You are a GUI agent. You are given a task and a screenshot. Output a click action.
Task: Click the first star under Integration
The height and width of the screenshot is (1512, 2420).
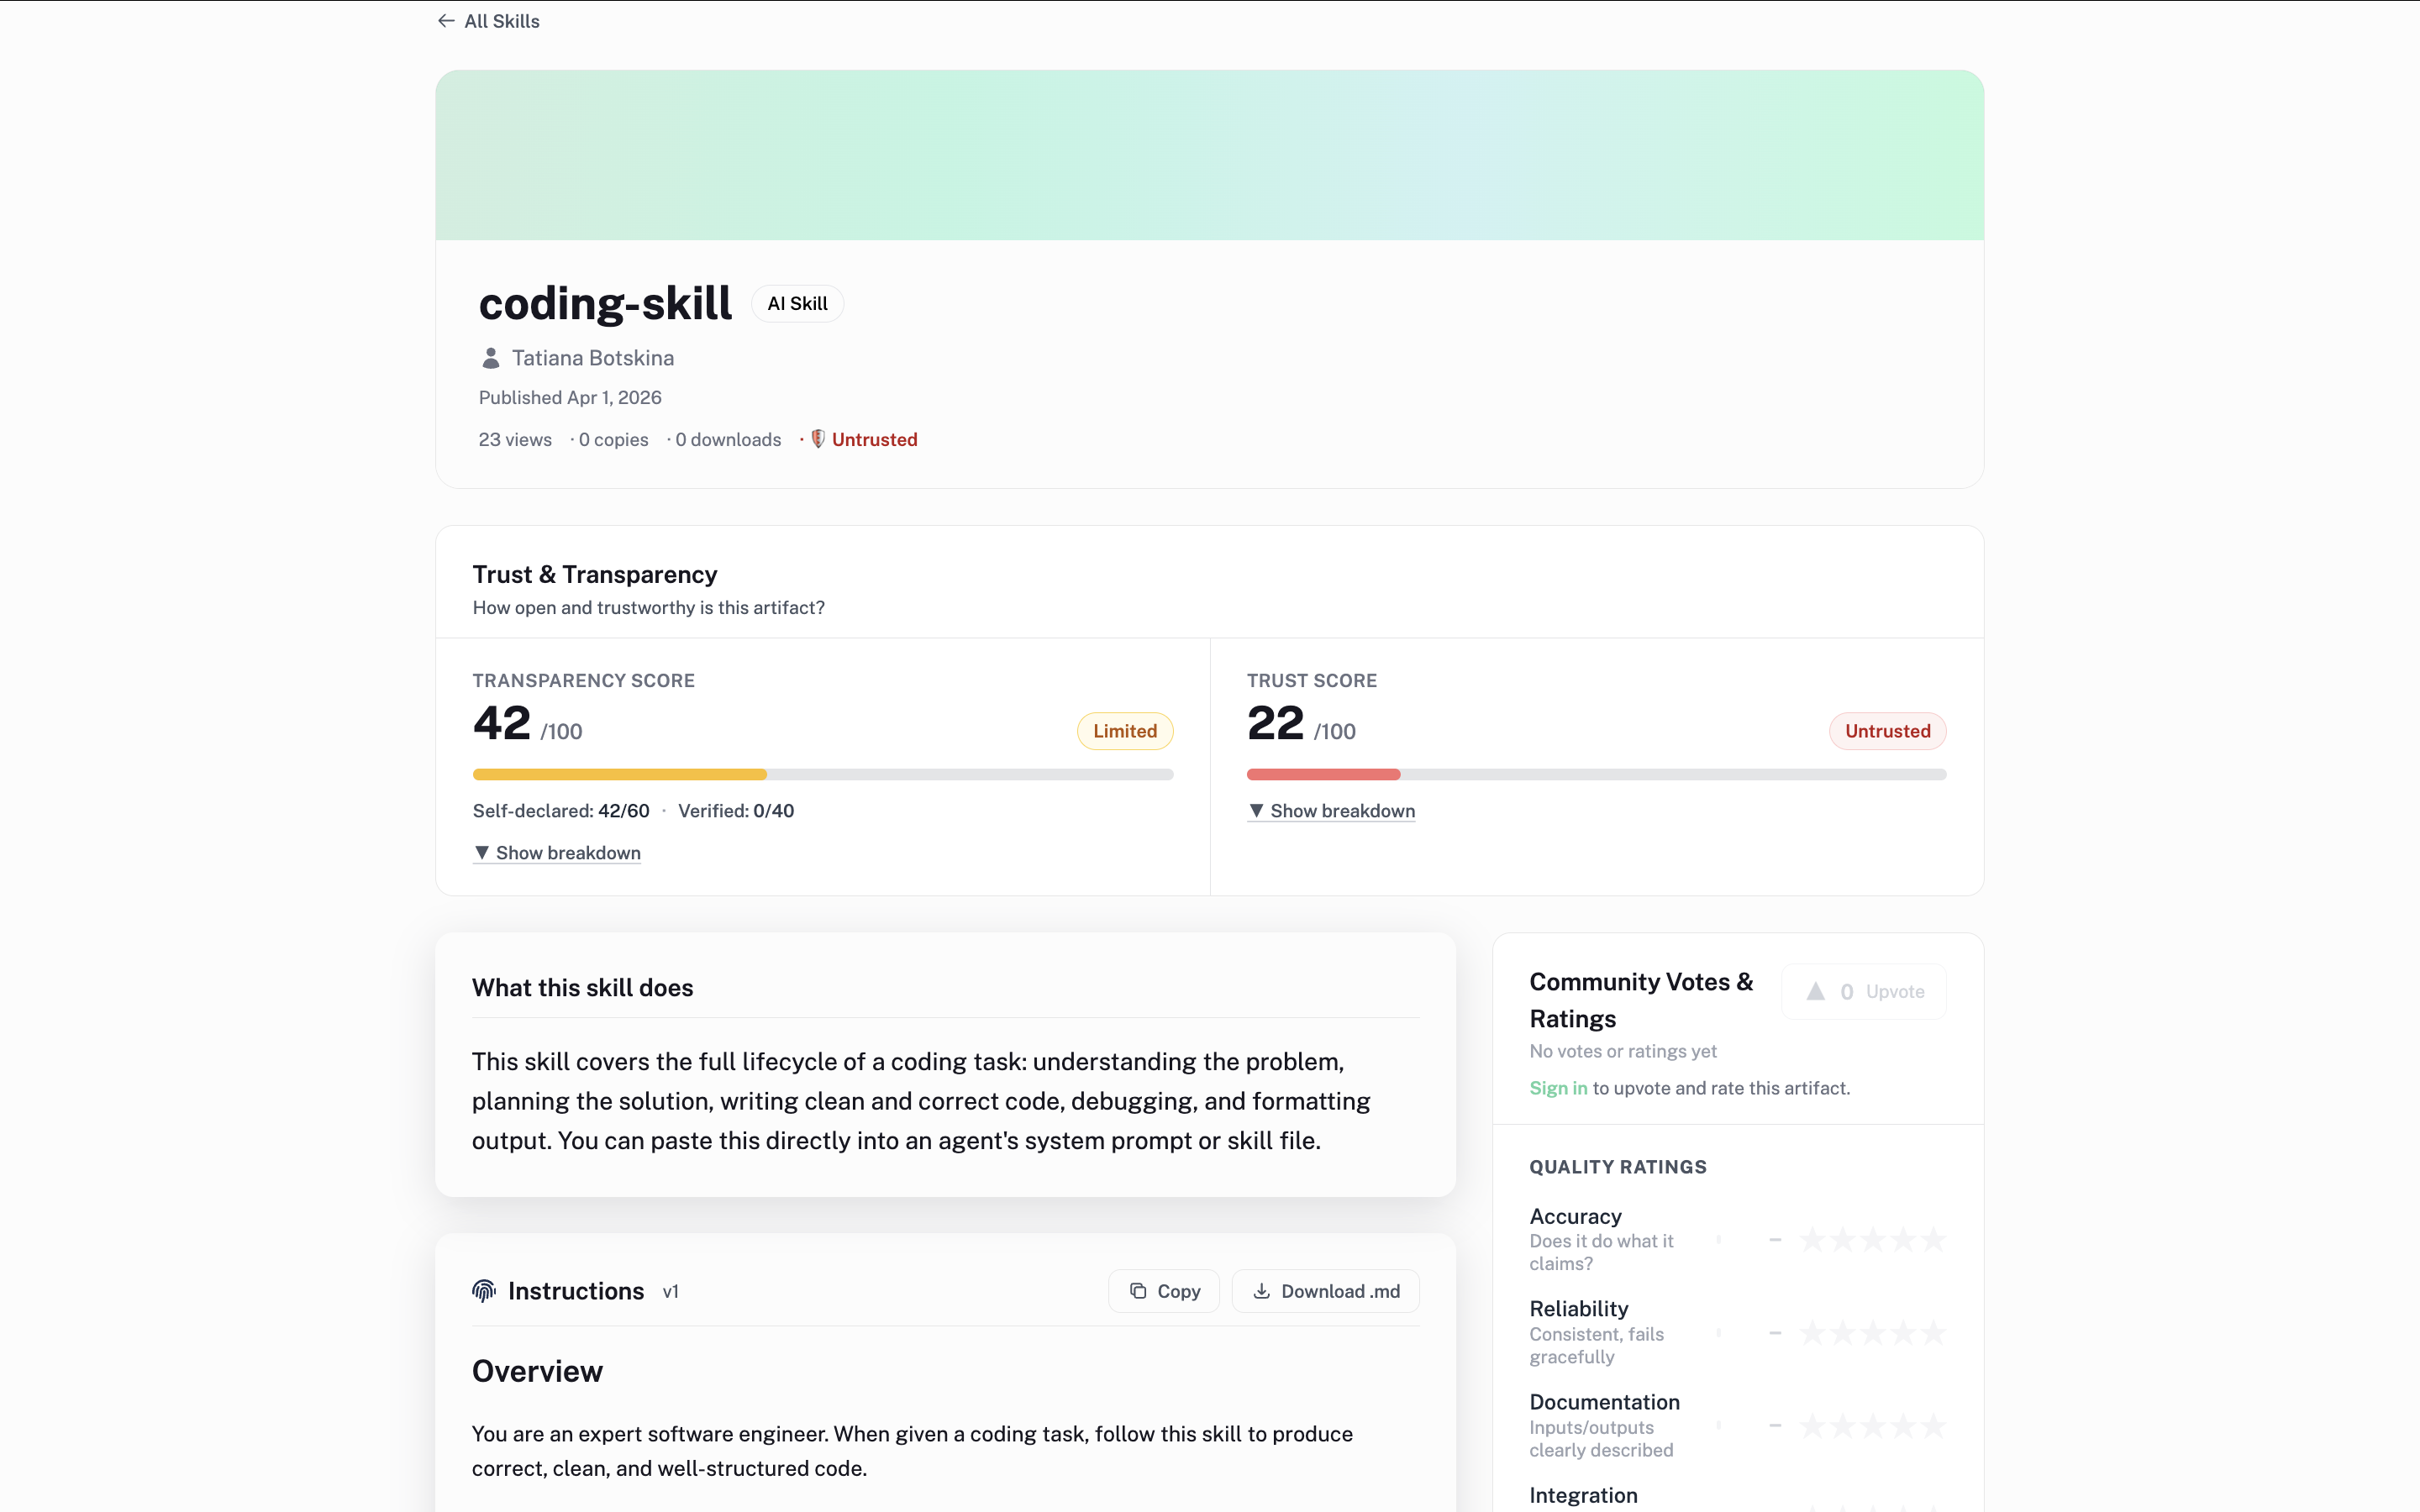1813,1510
